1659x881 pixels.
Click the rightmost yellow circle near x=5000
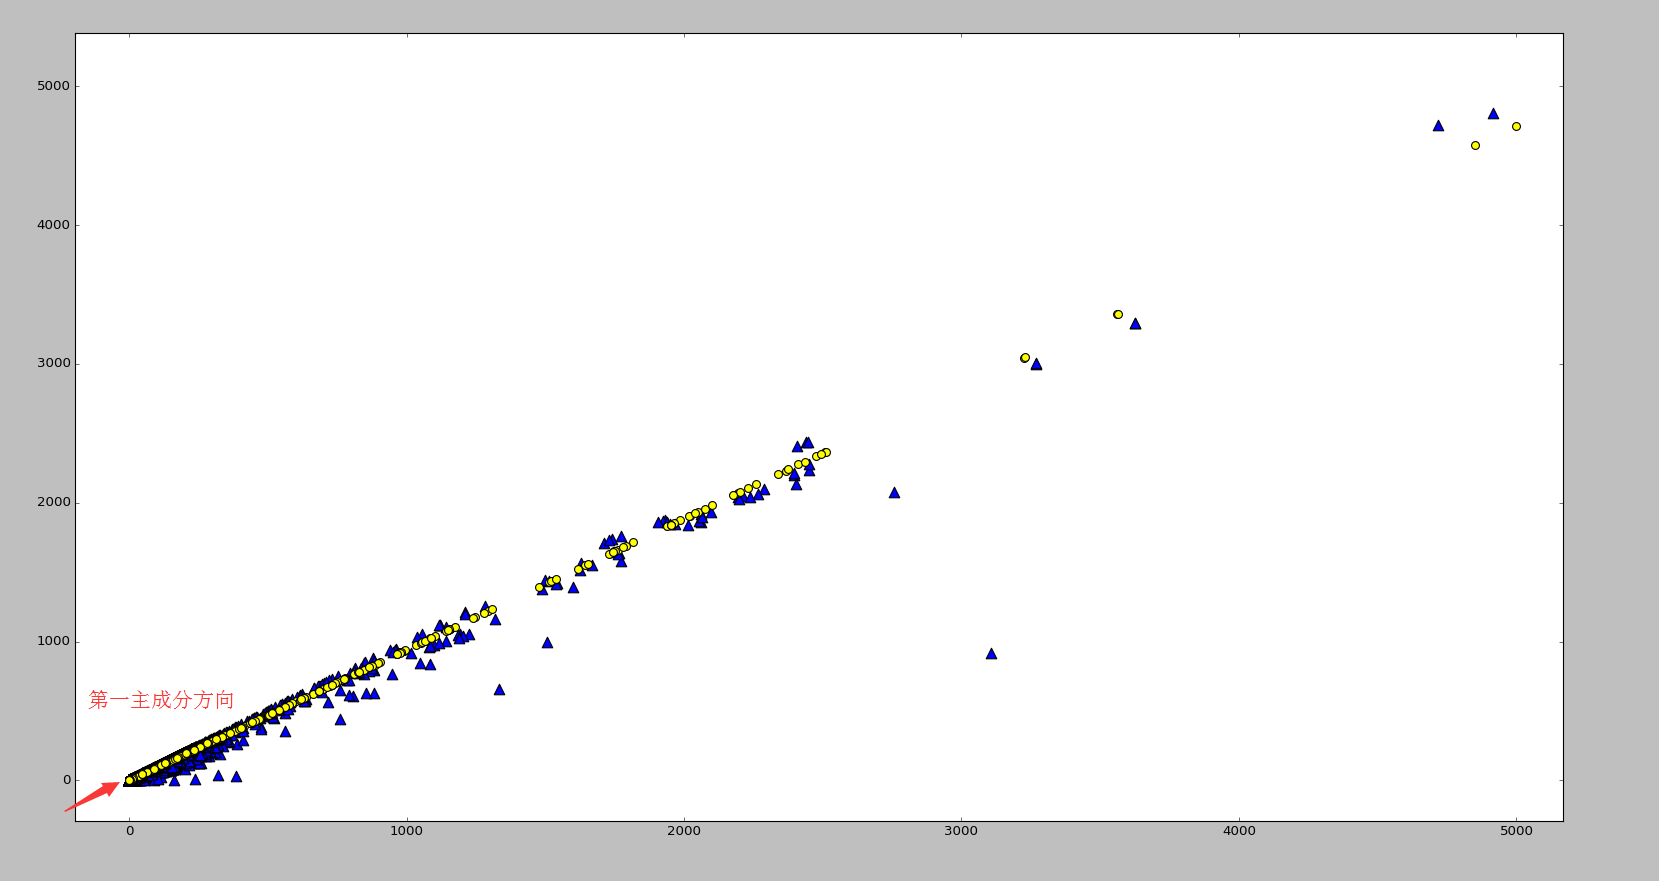(x=1516, y=127)
